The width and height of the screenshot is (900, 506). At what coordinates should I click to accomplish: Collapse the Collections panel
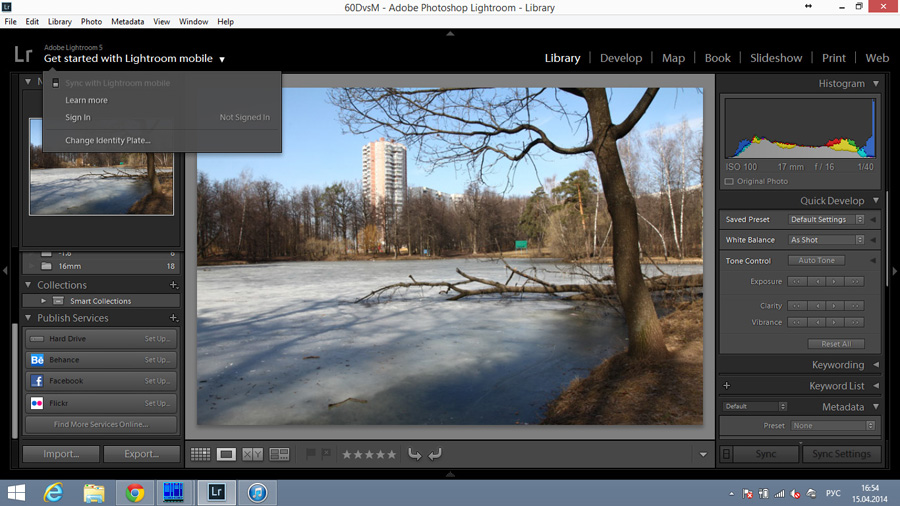[28, 285]
